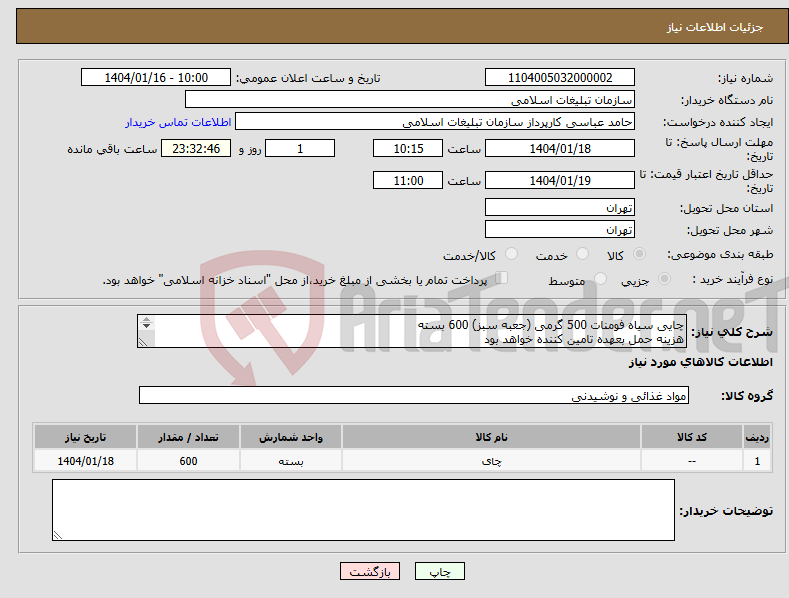
Task: Click the response deadline date 1404/01/18 field
Action: click(560, 148)
